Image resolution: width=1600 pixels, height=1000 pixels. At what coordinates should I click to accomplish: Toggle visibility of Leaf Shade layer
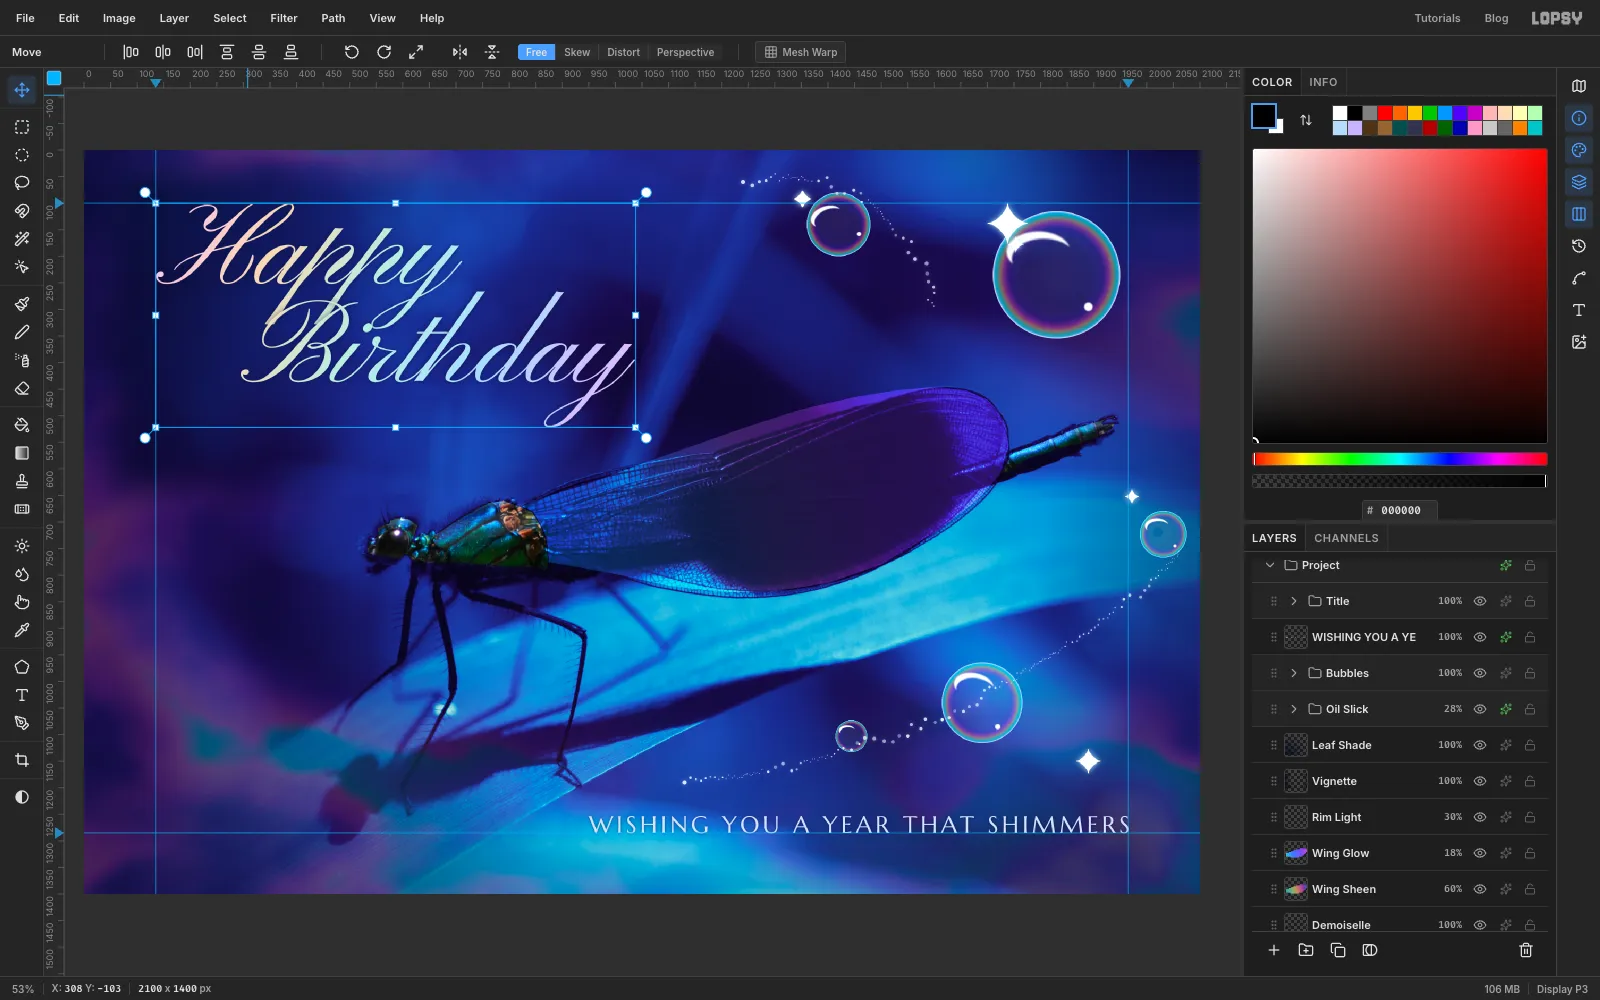point(1480,745)
